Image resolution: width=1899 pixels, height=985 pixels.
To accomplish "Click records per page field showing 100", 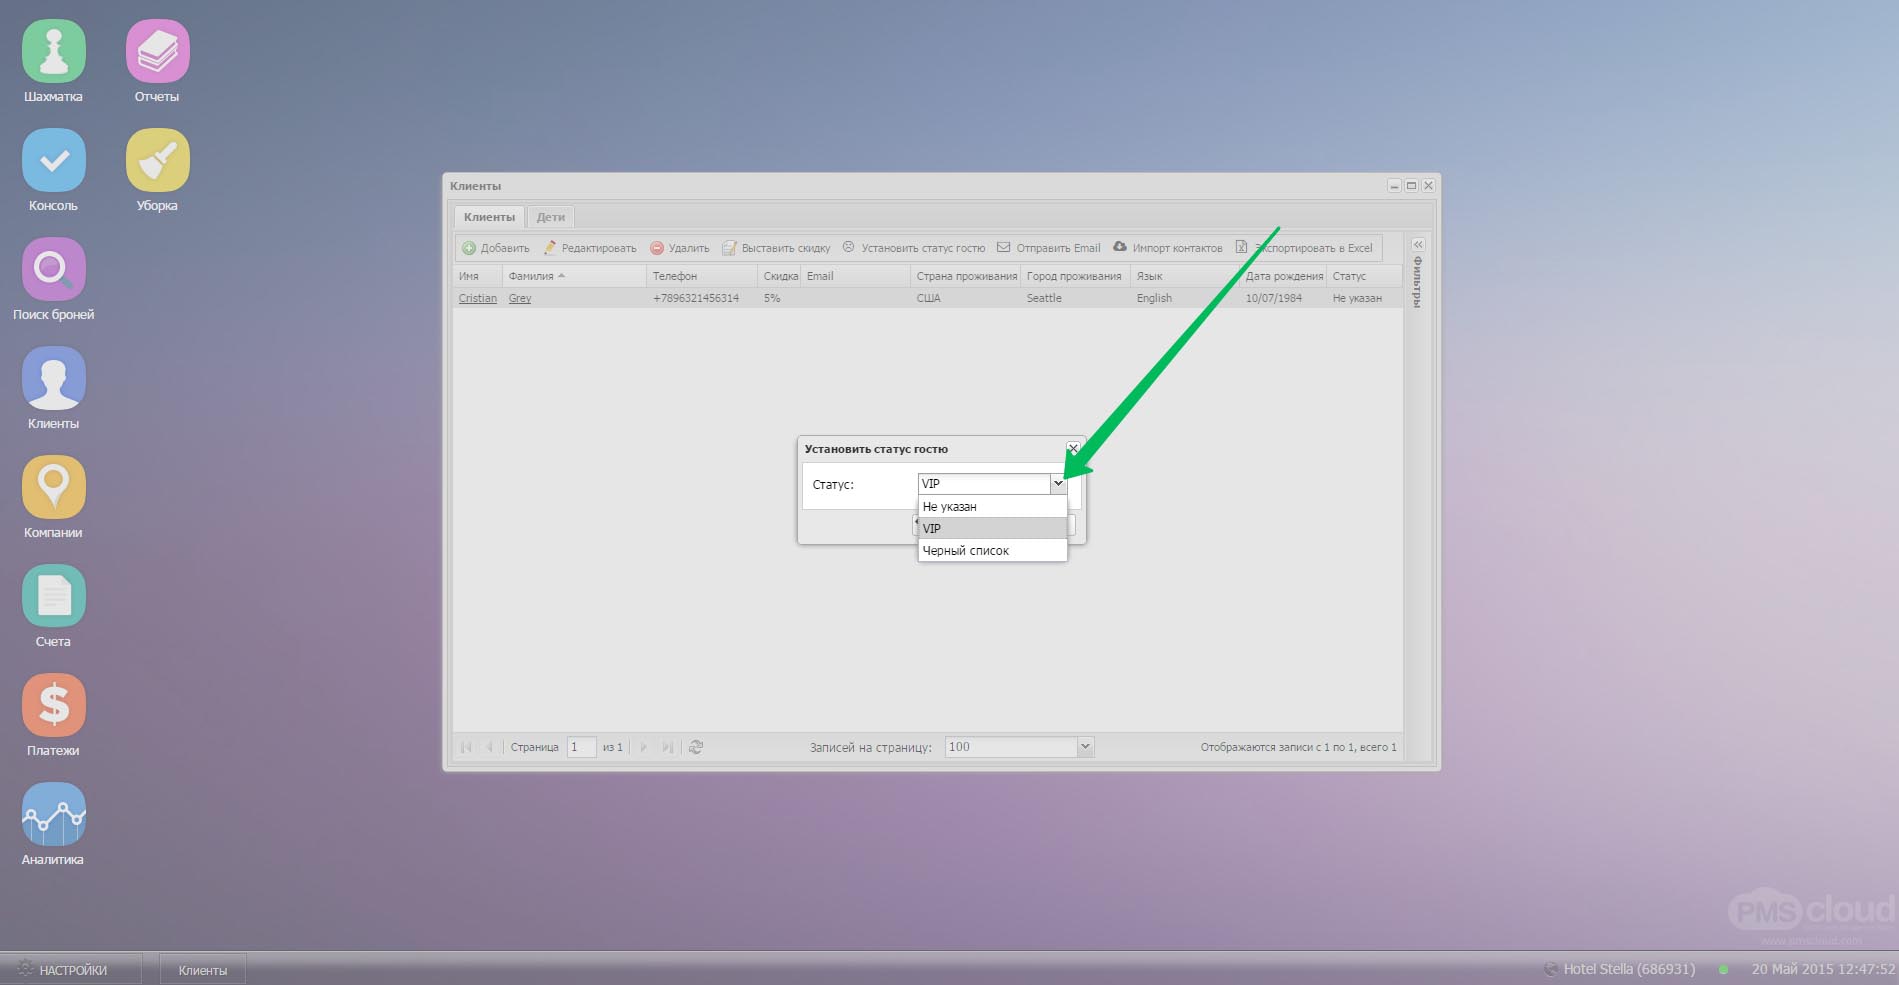I will tap(1011, 747).
